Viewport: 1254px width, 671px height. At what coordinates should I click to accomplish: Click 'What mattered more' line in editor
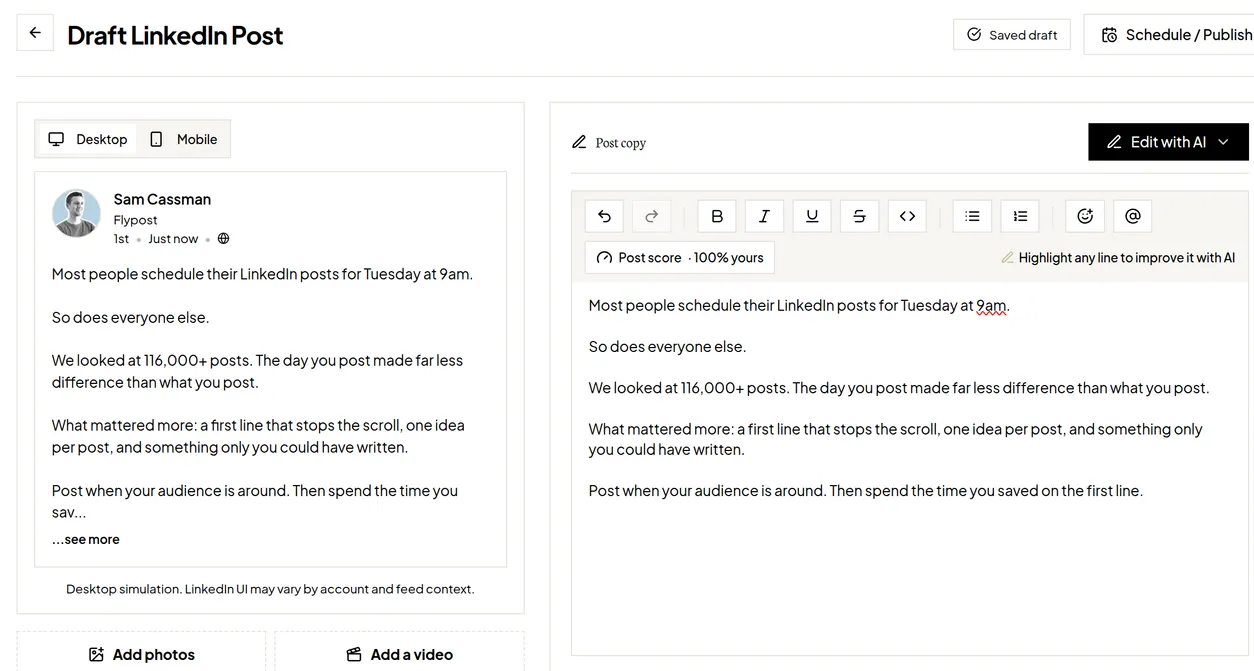click(x=895, y=439)
